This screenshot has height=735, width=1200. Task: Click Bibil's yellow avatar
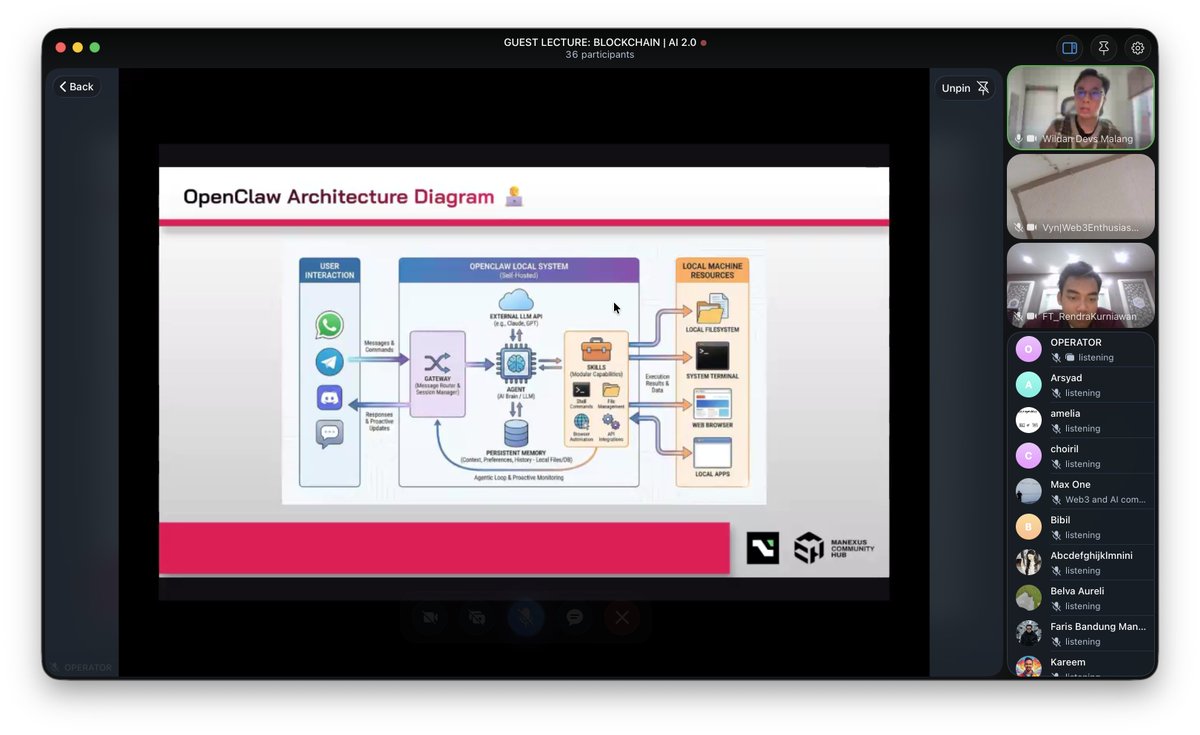tap(1028, 527)
